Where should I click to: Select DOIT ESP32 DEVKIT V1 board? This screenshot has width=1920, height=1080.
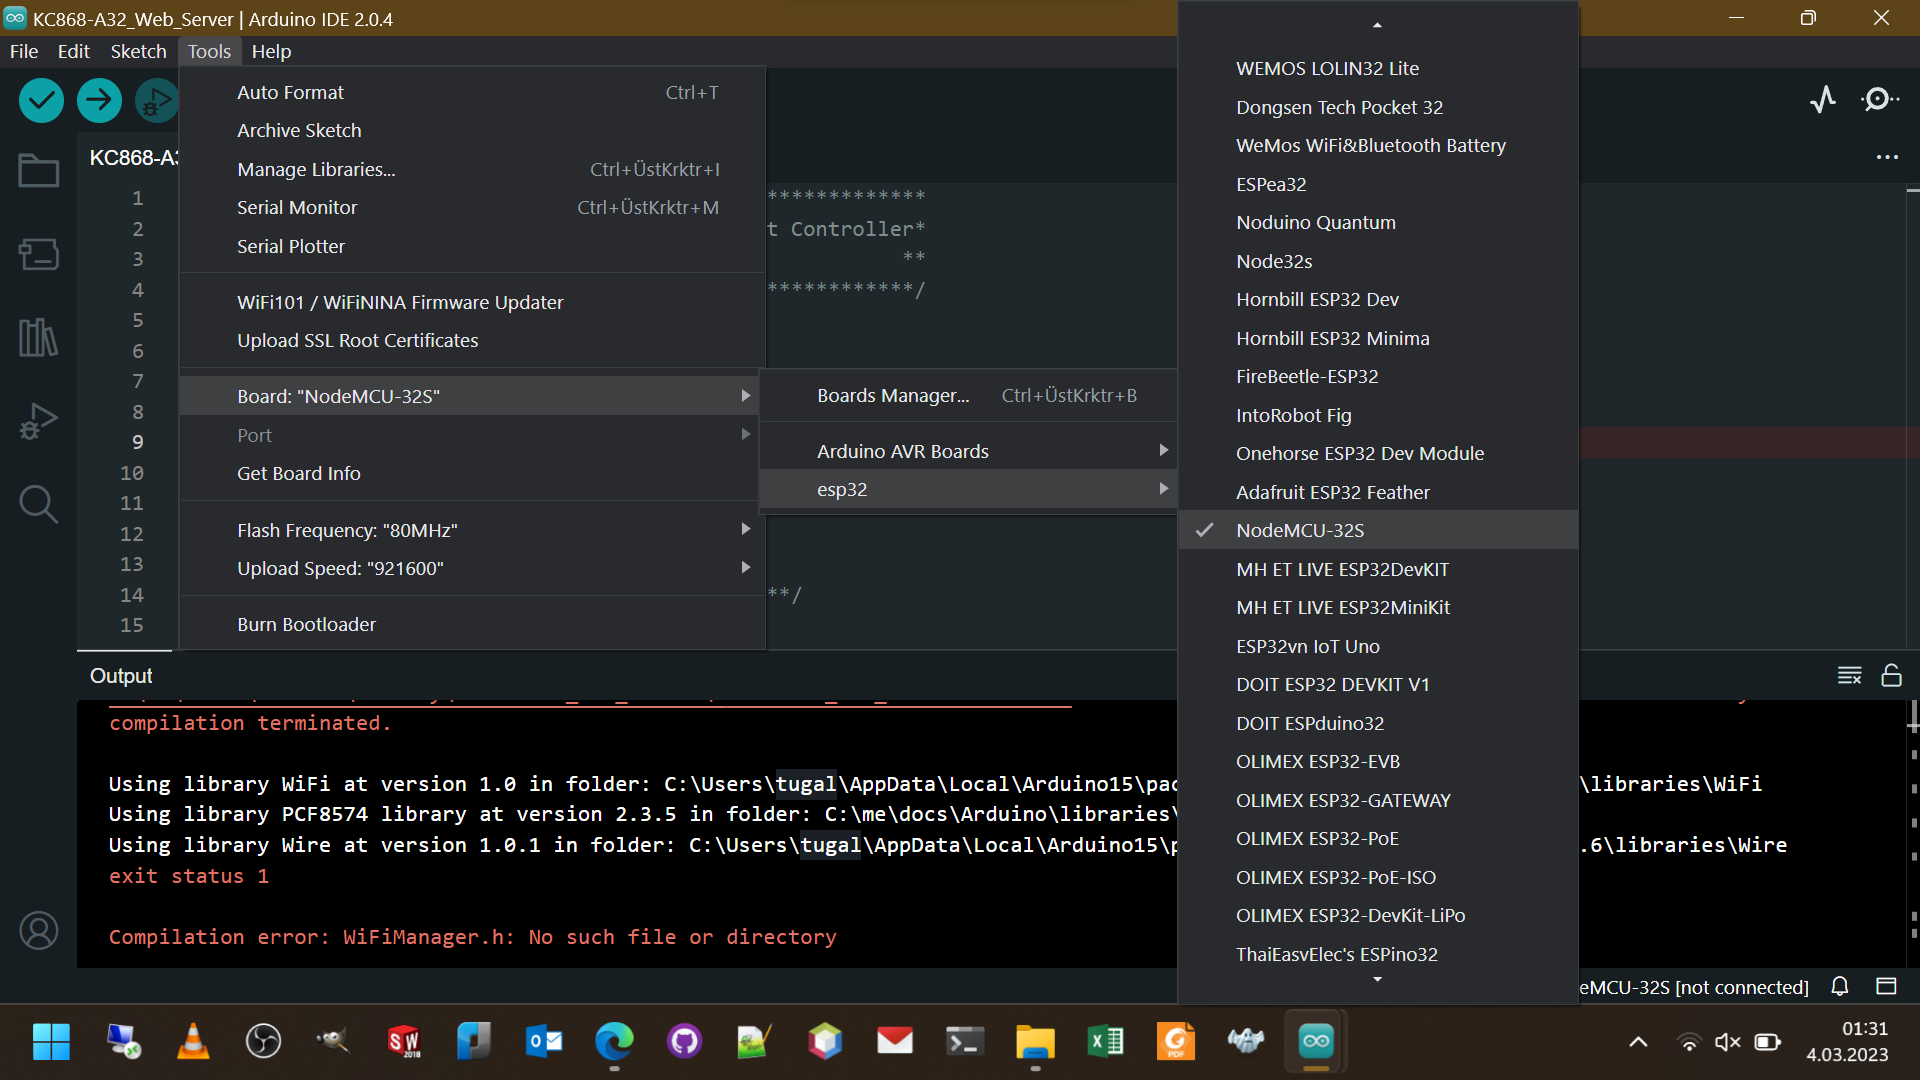coord(1332,685)
